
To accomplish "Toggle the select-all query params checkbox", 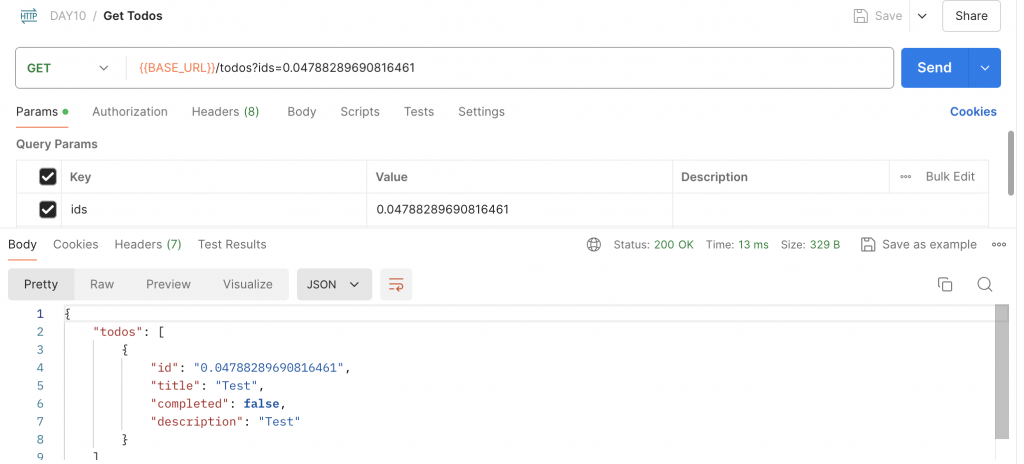I will 48,176.
